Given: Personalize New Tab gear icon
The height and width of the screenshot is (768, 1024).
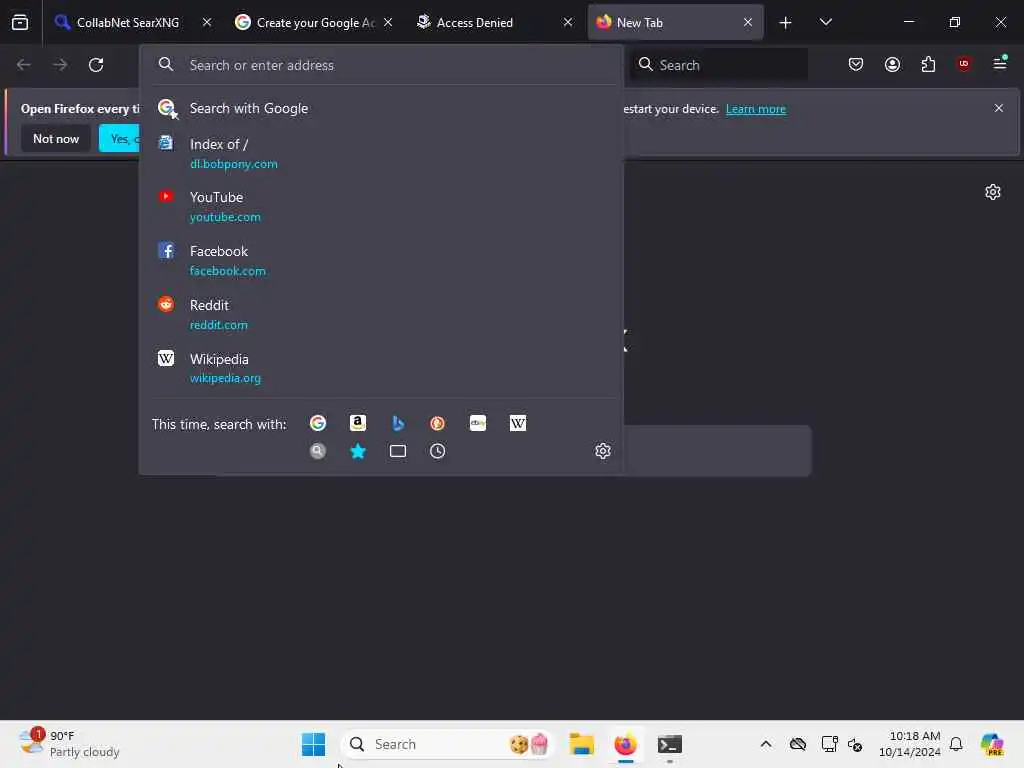Looking at the screenshot, I should point(993,191).
